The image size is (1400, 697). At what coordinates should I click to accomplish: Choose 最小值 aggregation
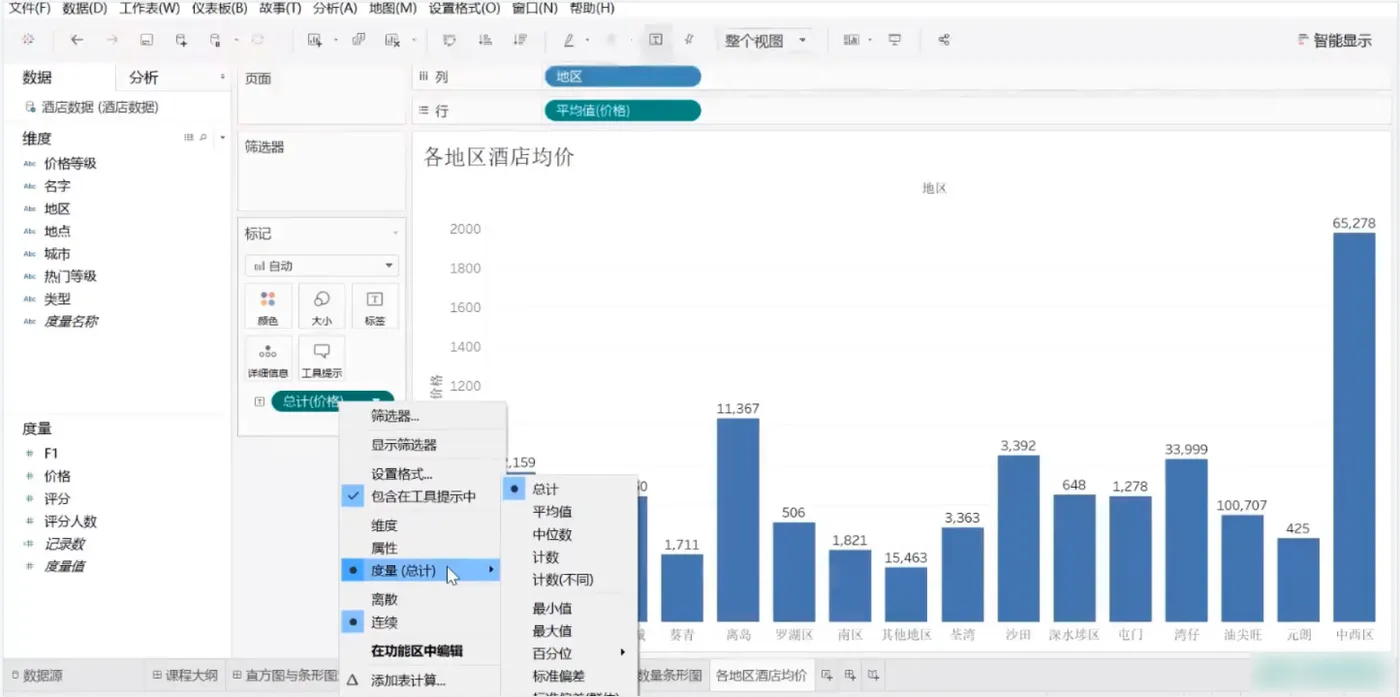pos(569,608)
